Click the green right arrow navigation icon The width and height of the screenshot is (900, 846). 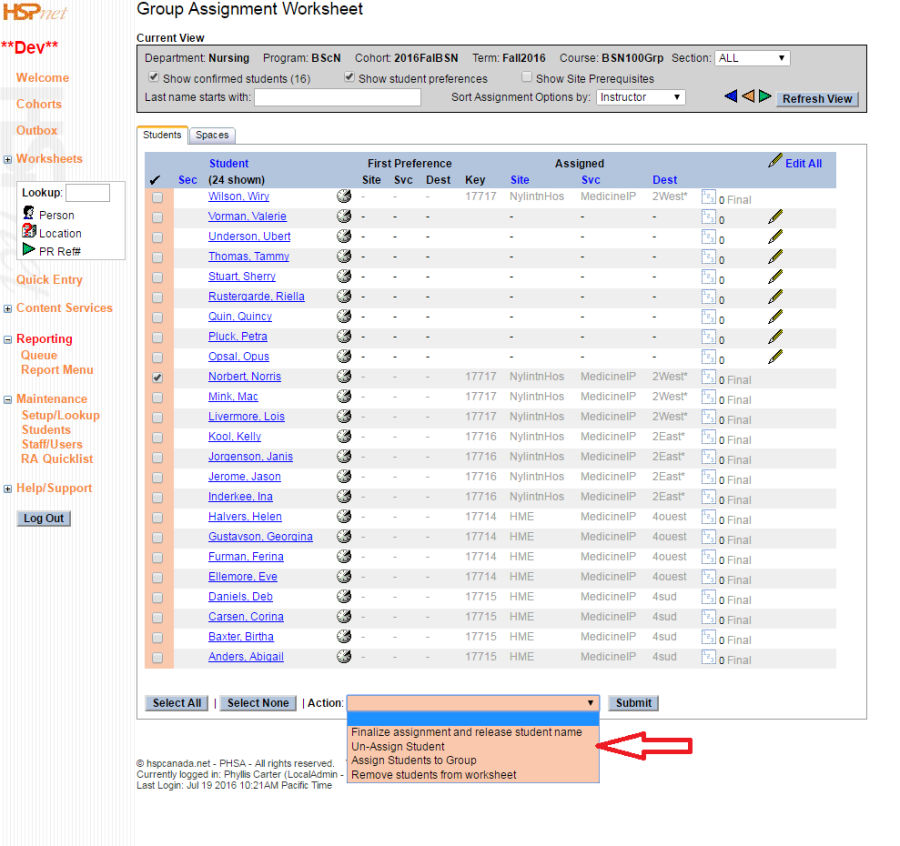(x=765, y=97)
